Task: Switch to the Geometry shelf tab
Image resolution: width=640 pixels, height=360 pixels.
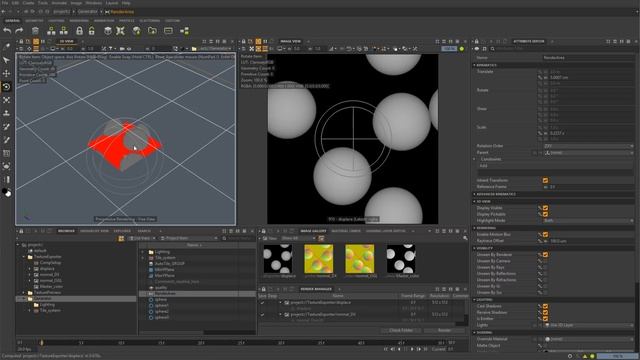Action: click(34, 20)
